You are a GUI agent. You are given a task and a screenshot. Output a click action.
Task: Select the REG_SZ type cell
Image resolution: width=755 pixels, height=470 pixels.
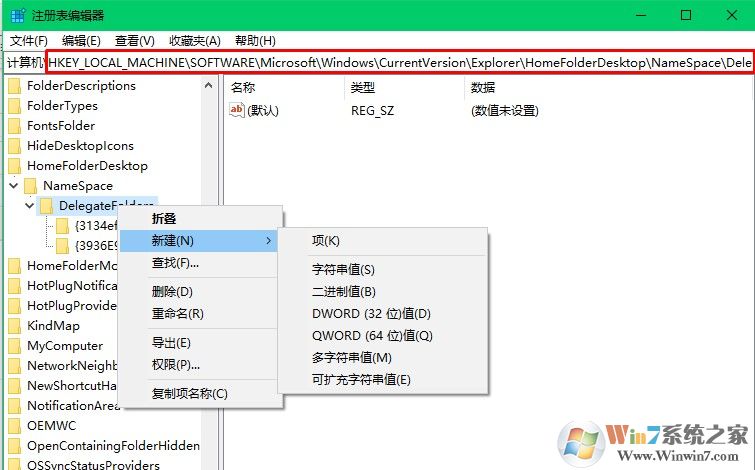pos(372,111)
